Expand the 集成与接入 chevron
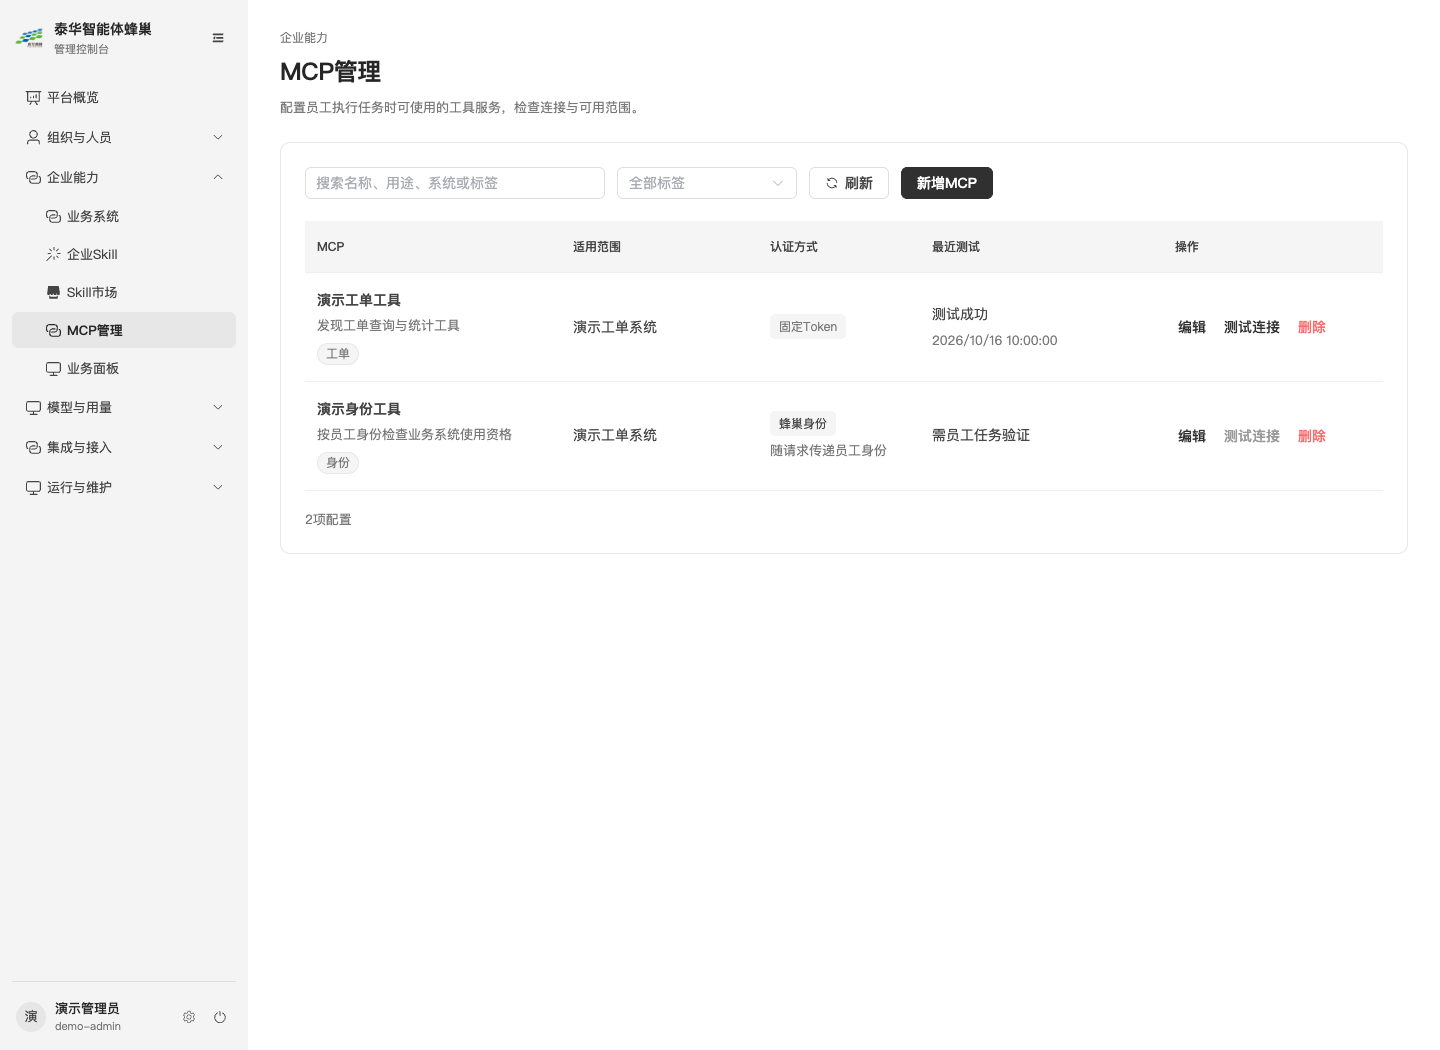Image resolution: width=1440 pixels, height=1050 pixels. [218, 447]
